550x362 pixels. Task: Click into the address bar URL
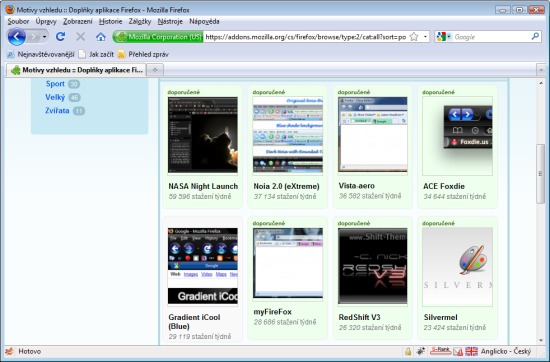(x=306, y=37)
